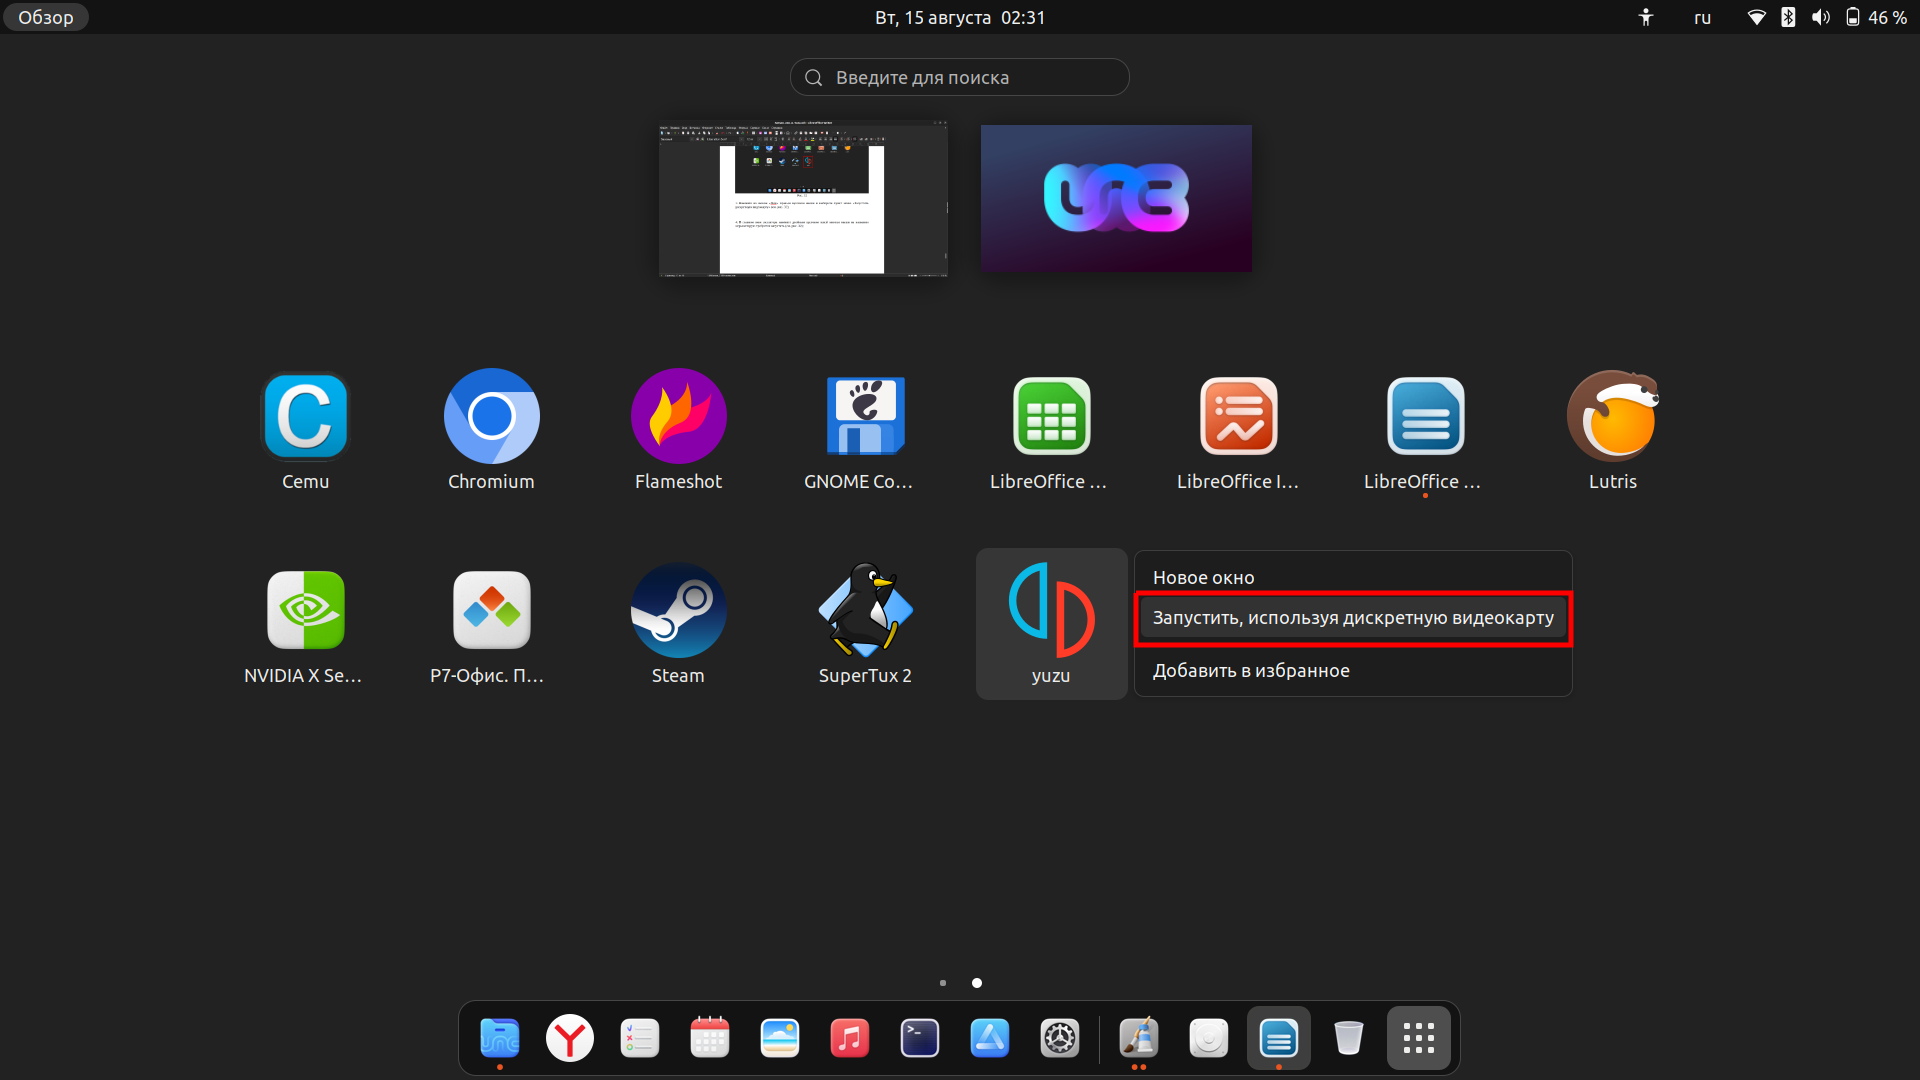
Task: Open the Trash in the dock
Action: point(1349,1038)
